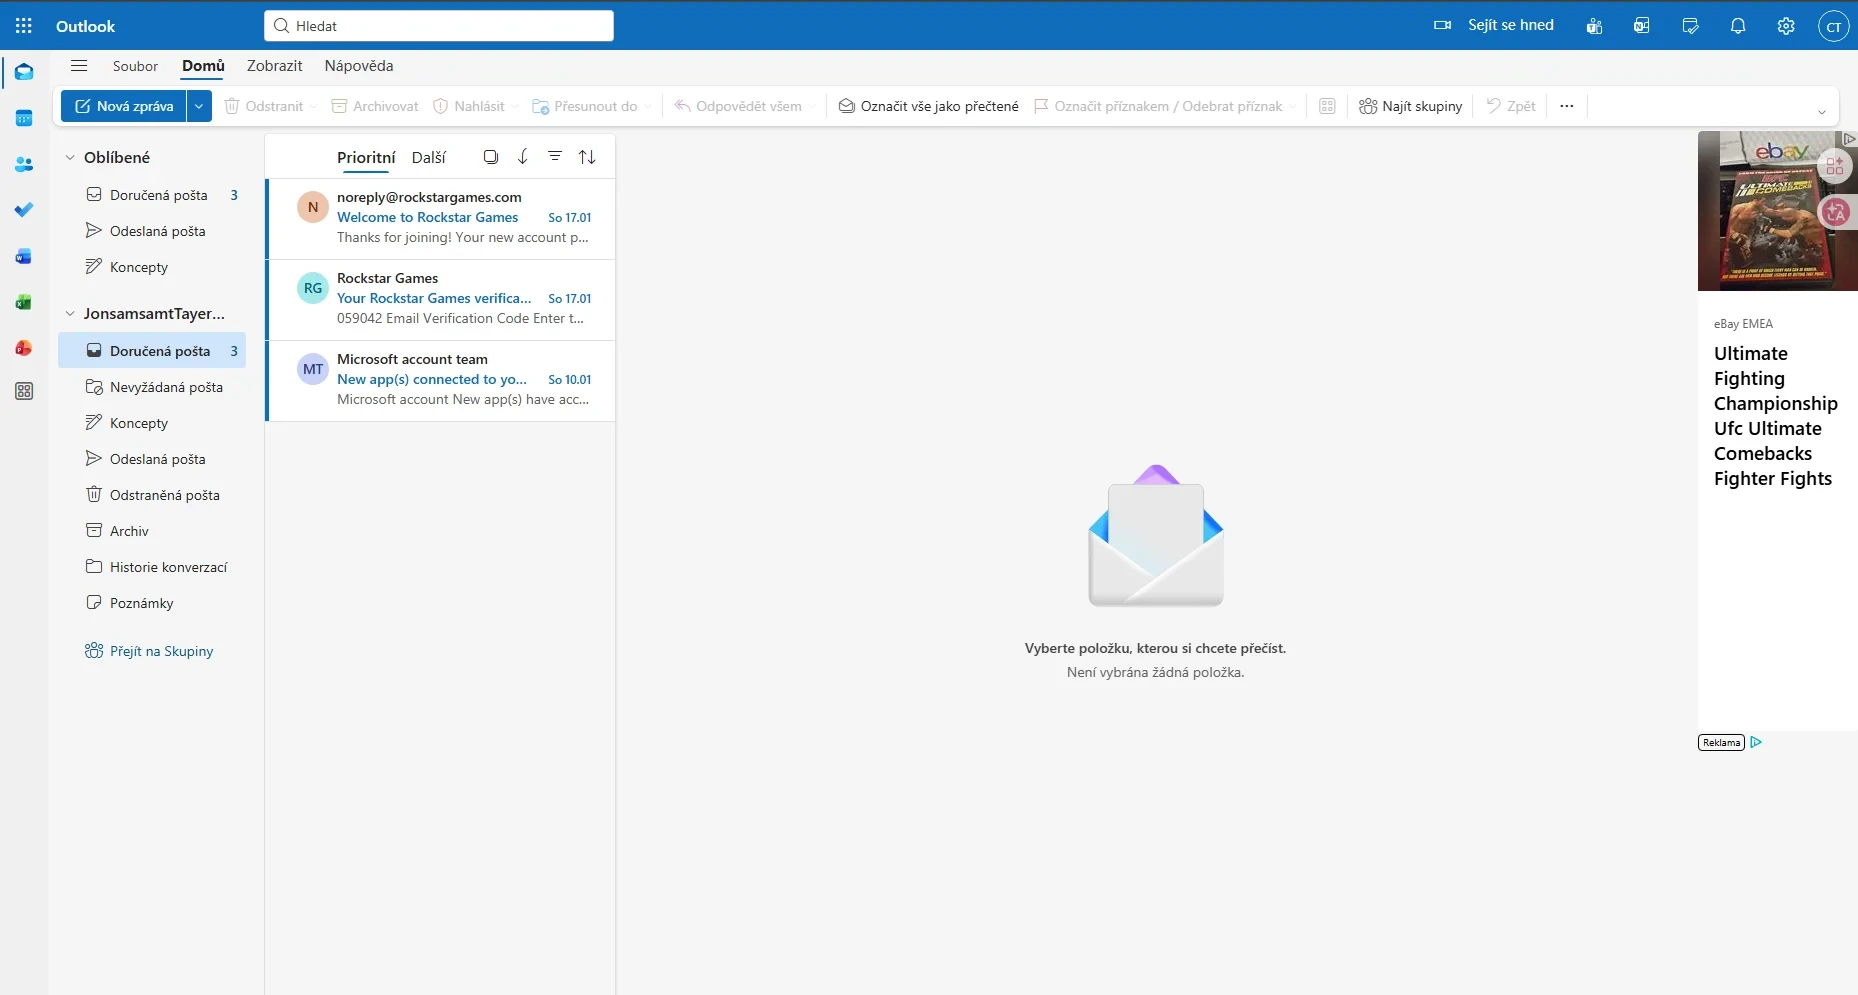Click the Reklama ad label

1721,742
